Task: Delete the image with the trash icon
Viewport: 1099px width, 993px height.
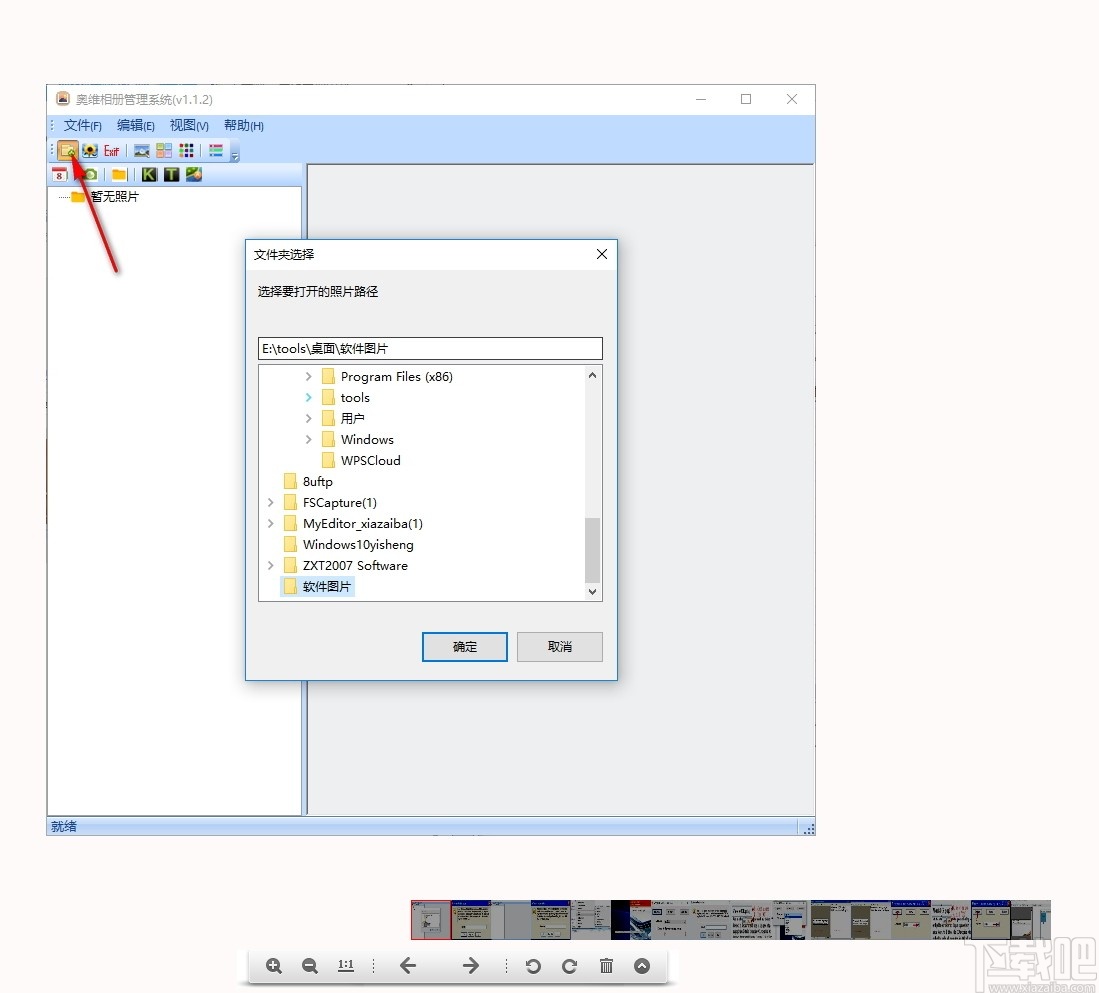Action: (606, 966)
